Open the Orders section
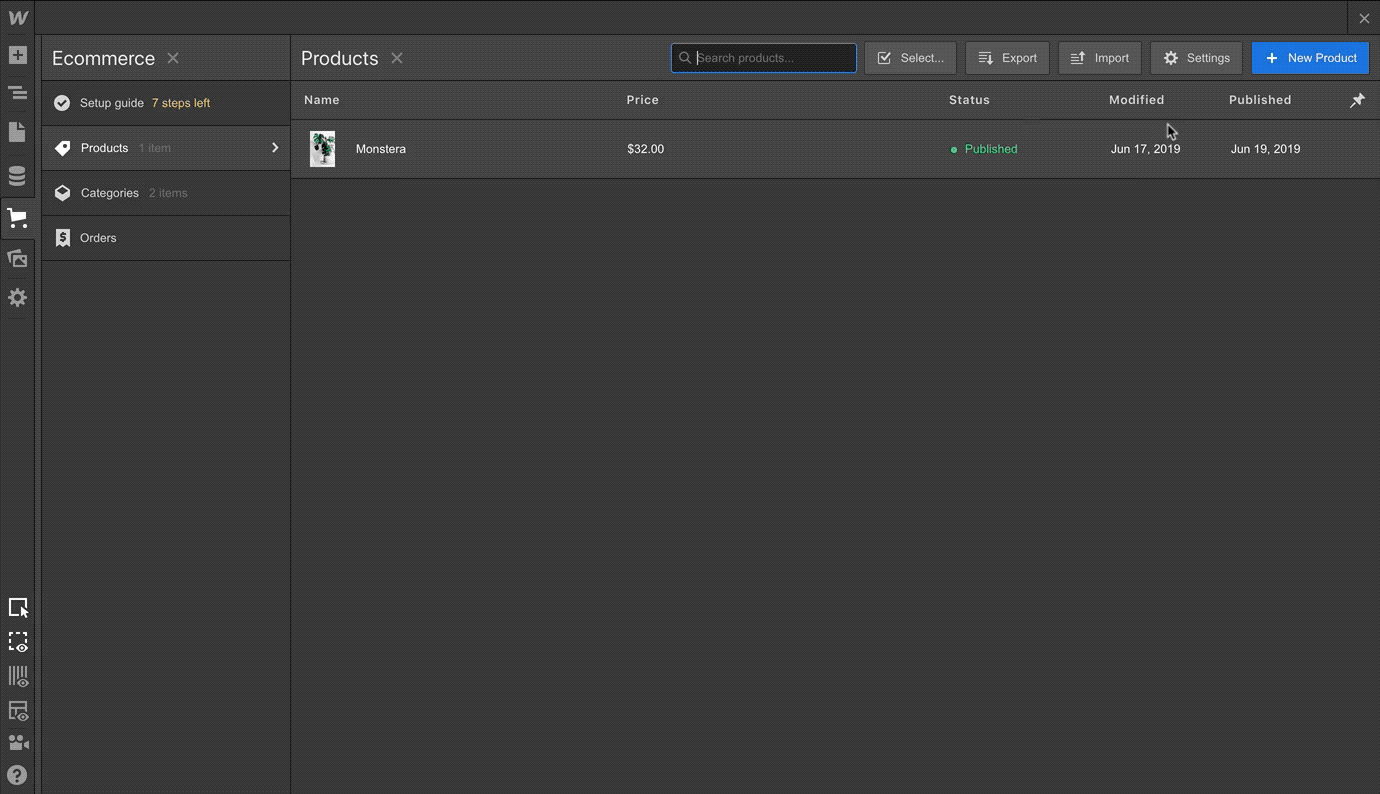The width and height of the screenshot is (1380, 794). point(98,237)
